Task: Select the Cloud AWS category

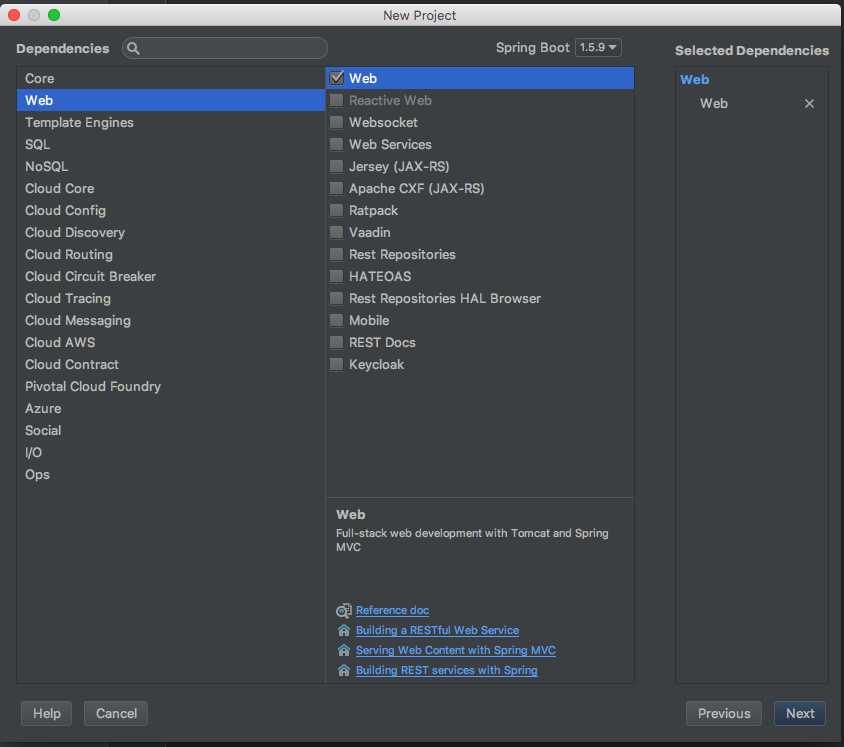Action: pyautogui.click(x=171, y=343)
